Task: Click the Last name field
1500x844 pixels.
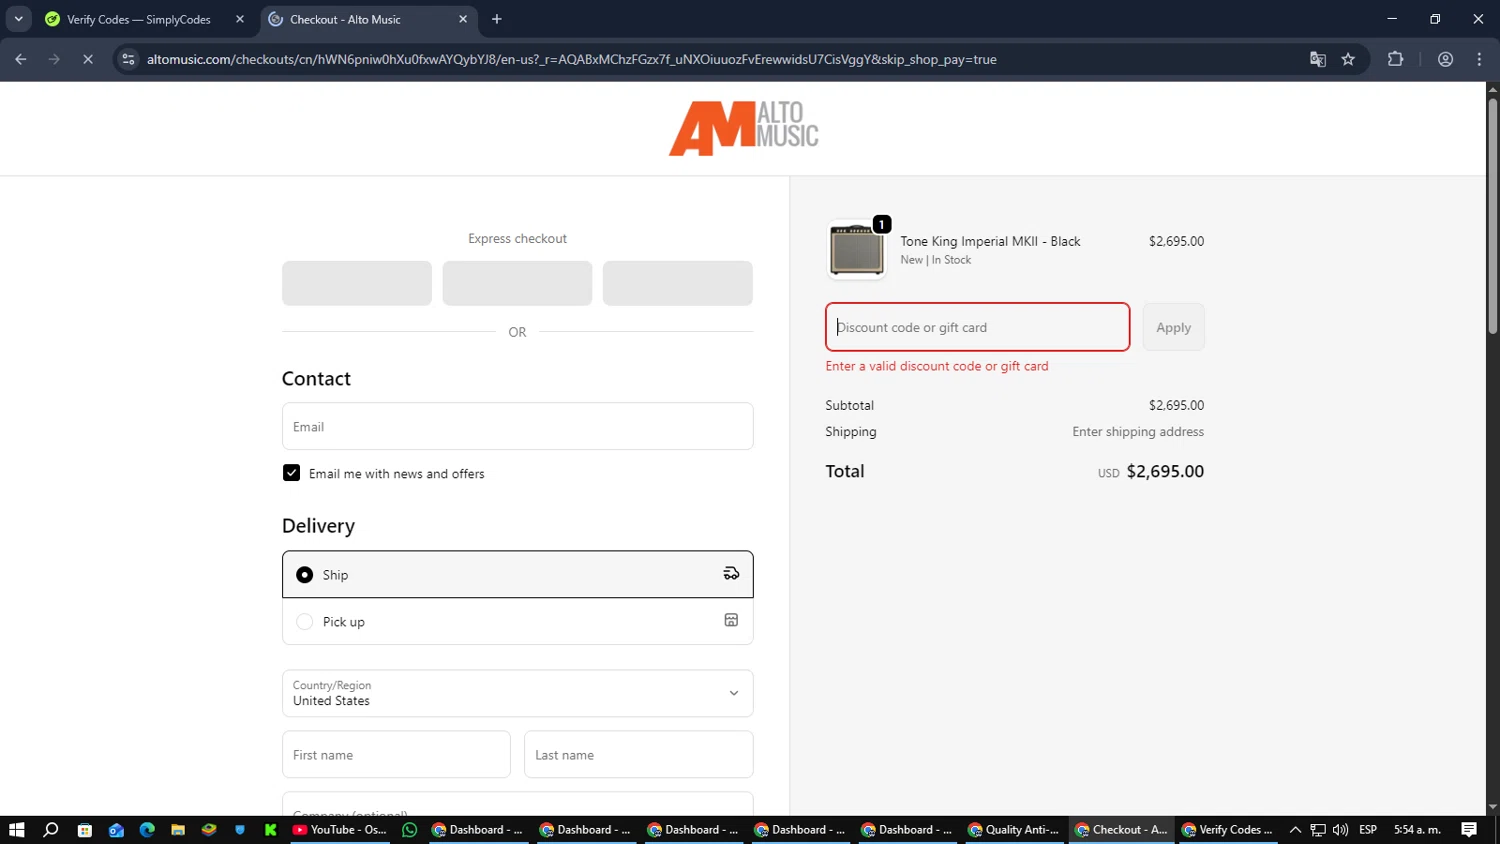Action: [638, 755]
